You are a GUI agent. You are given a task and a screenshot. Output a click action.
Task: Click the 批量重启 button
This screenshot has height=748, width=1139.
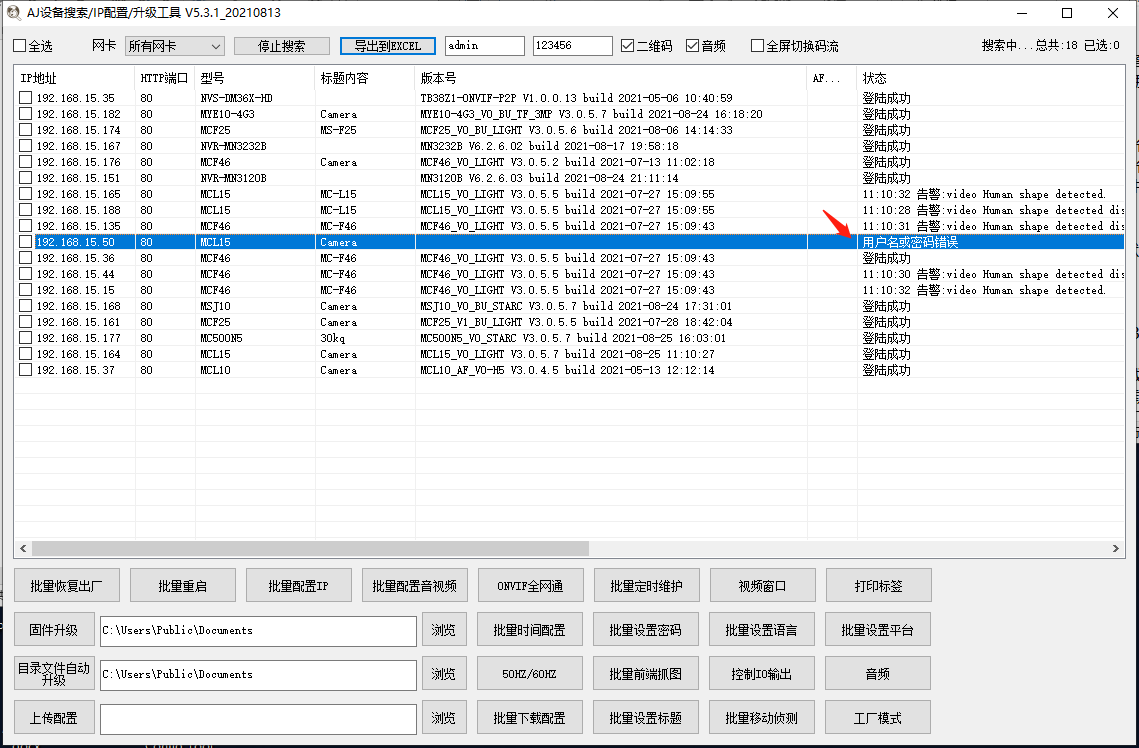182,585
